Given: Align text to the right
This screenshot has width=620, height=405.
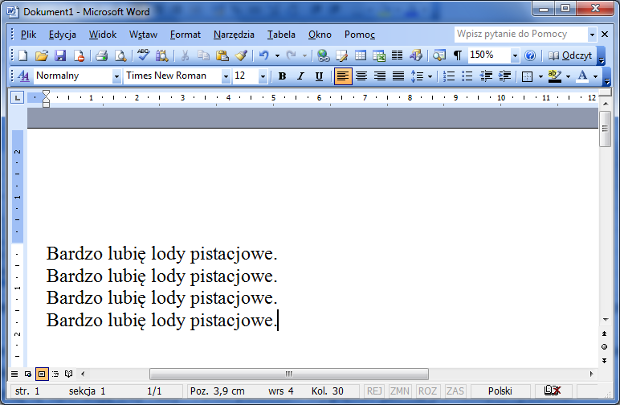Looking at the screenshot, I should coord(380,76).
